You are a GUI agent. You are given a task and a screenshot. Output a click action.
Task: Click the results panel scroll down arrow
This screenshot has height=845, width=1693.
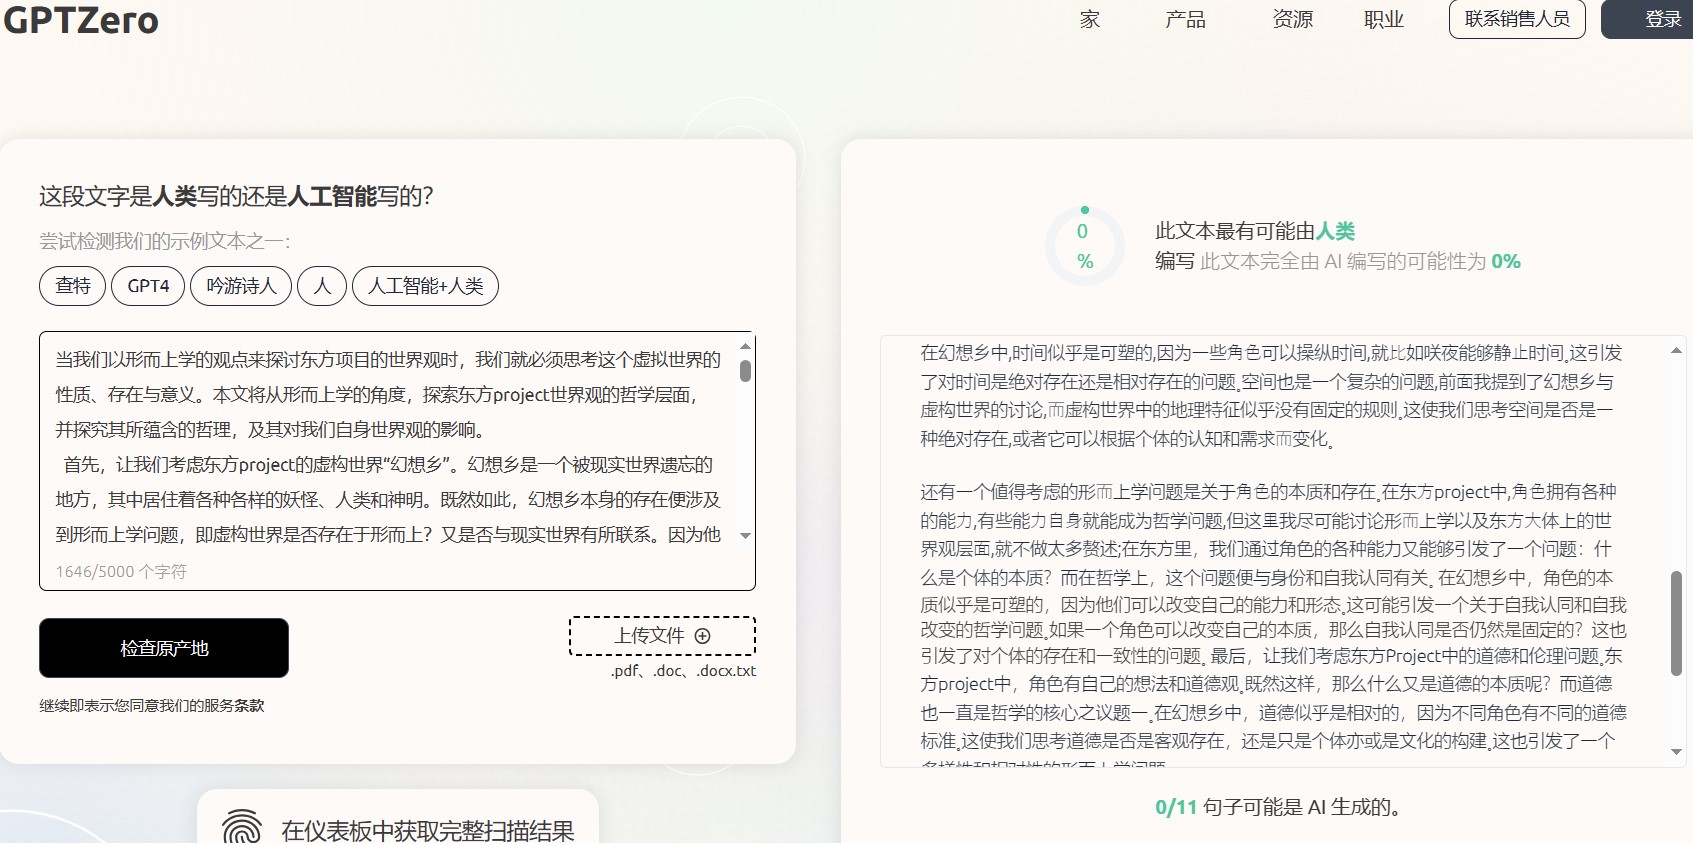pos(1676,752)
